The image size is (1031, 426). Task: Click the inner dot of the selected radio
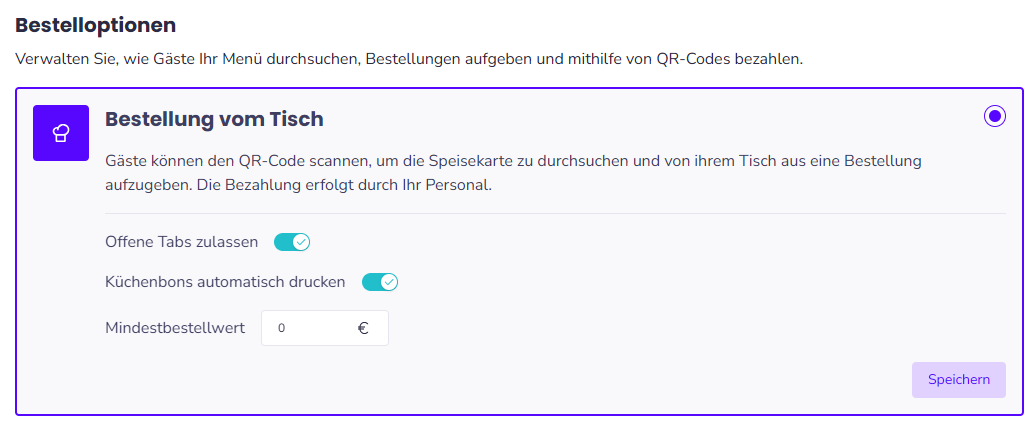(995, 116)
